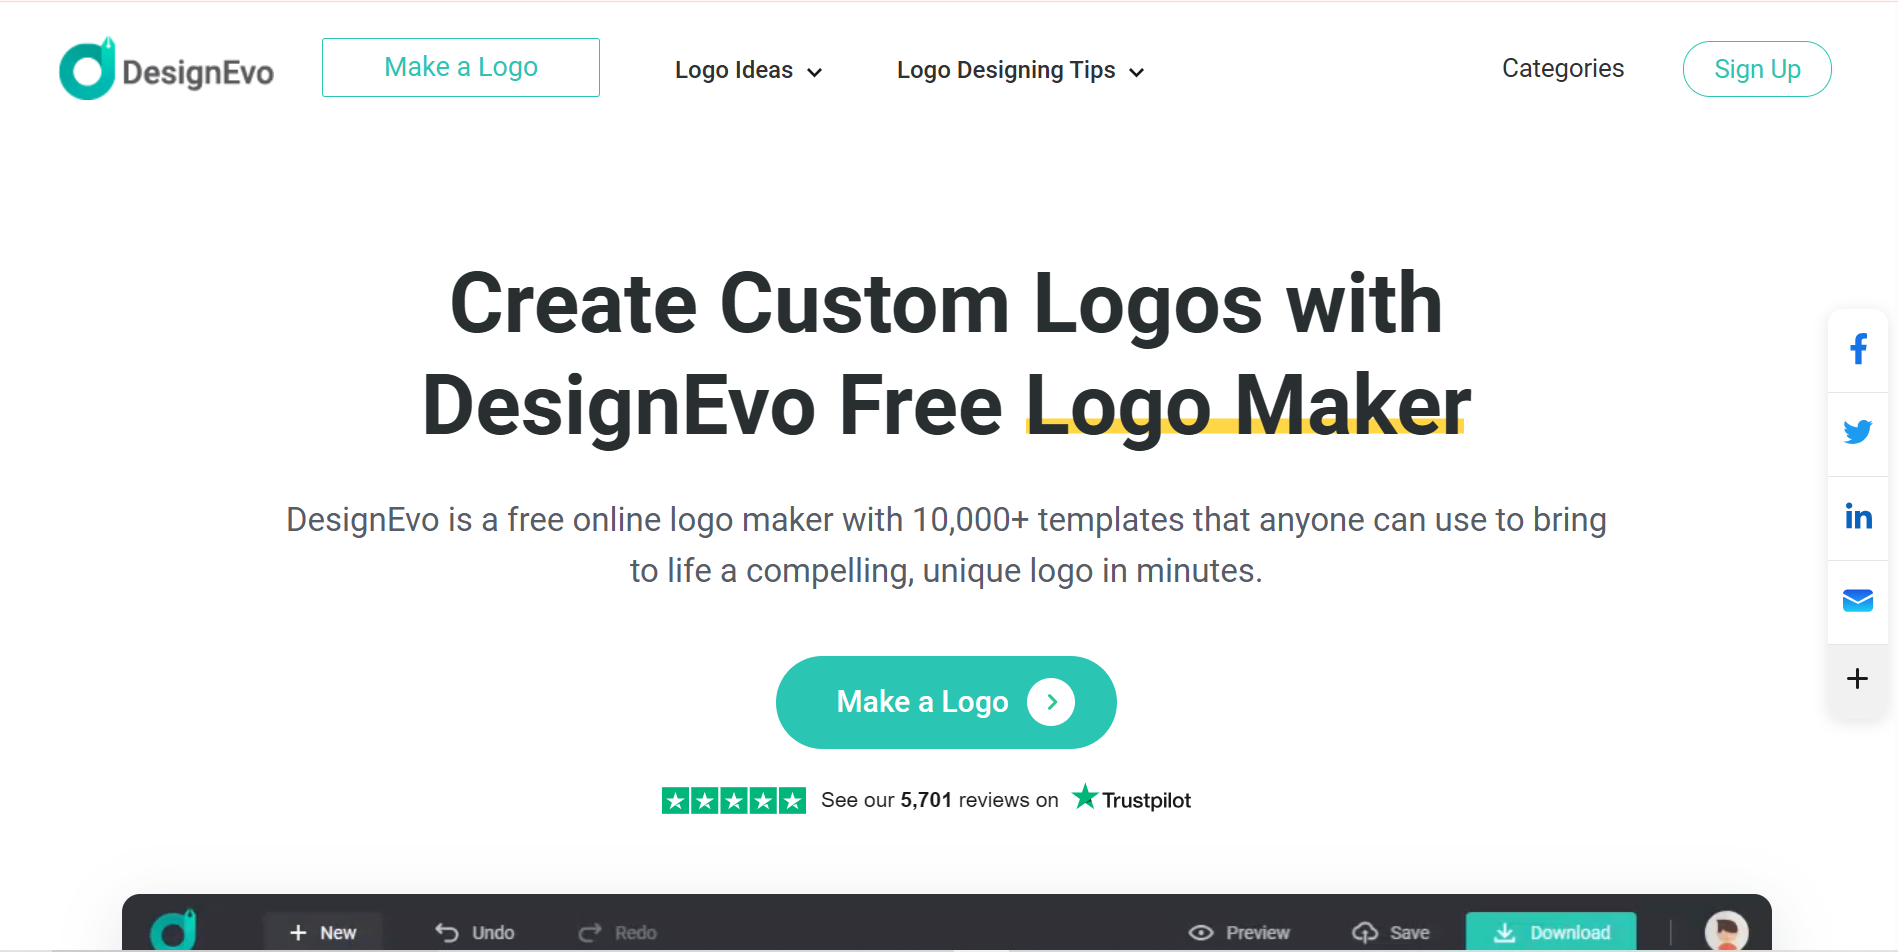This screenshot has width=1898, height=952.
Task: Share page via Facebook icon
Action: [1858, 349]
